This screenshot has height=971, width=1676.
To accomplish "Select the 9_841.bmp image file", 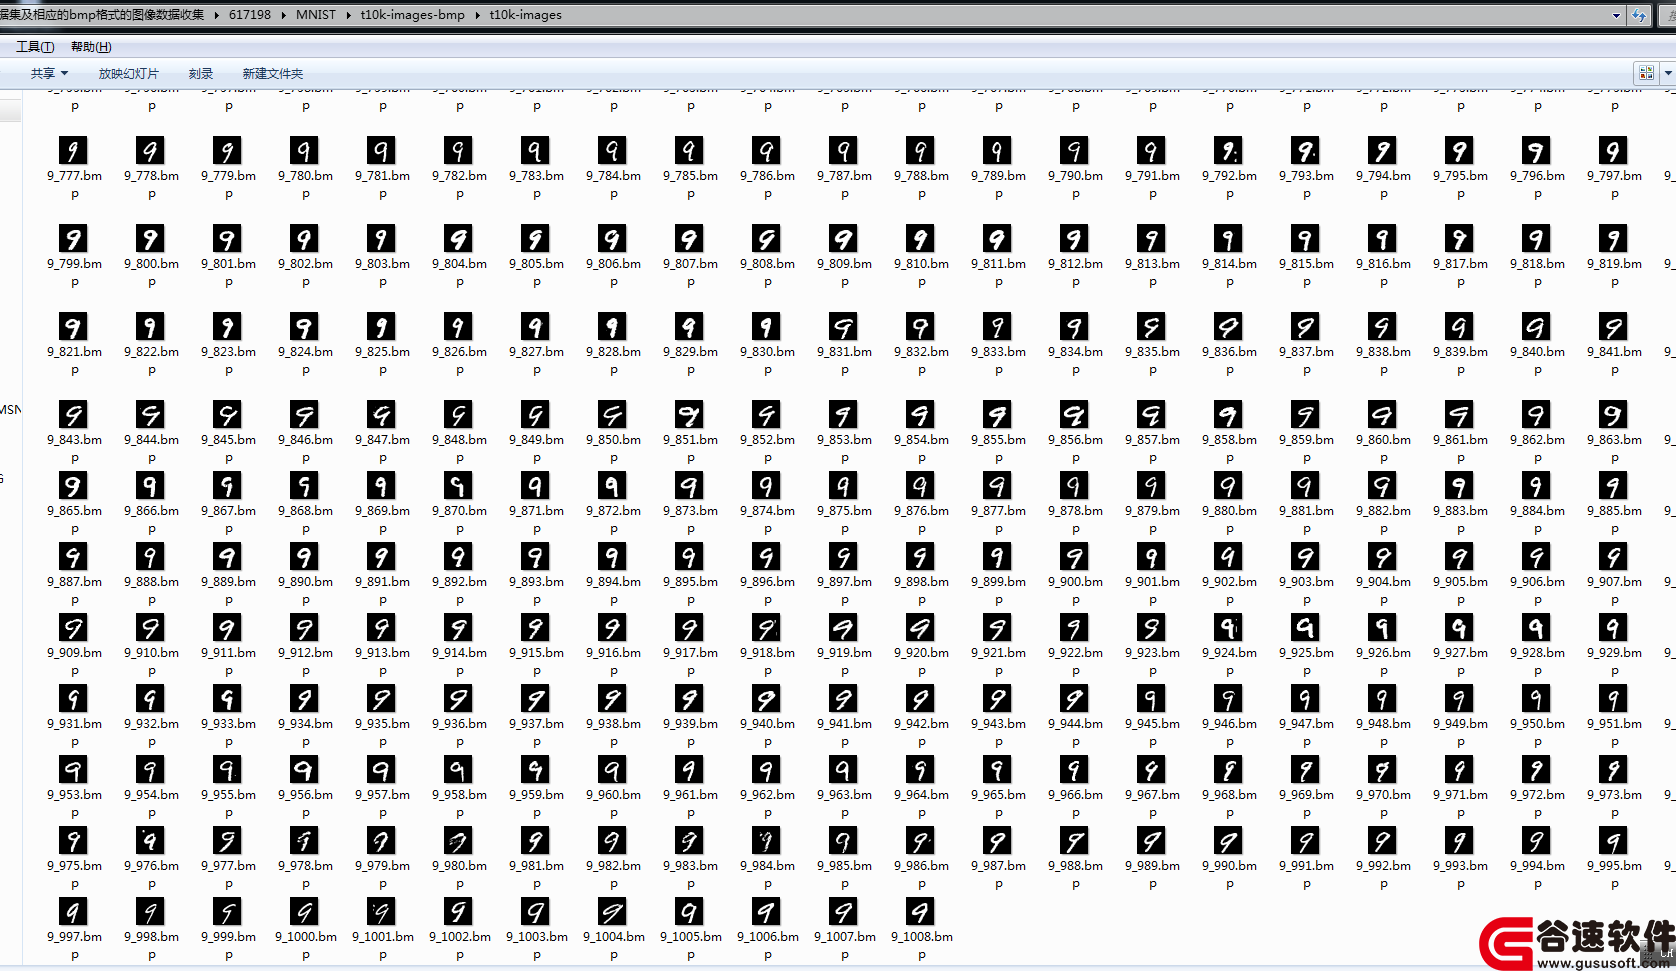I will [x=1614, y=342].
